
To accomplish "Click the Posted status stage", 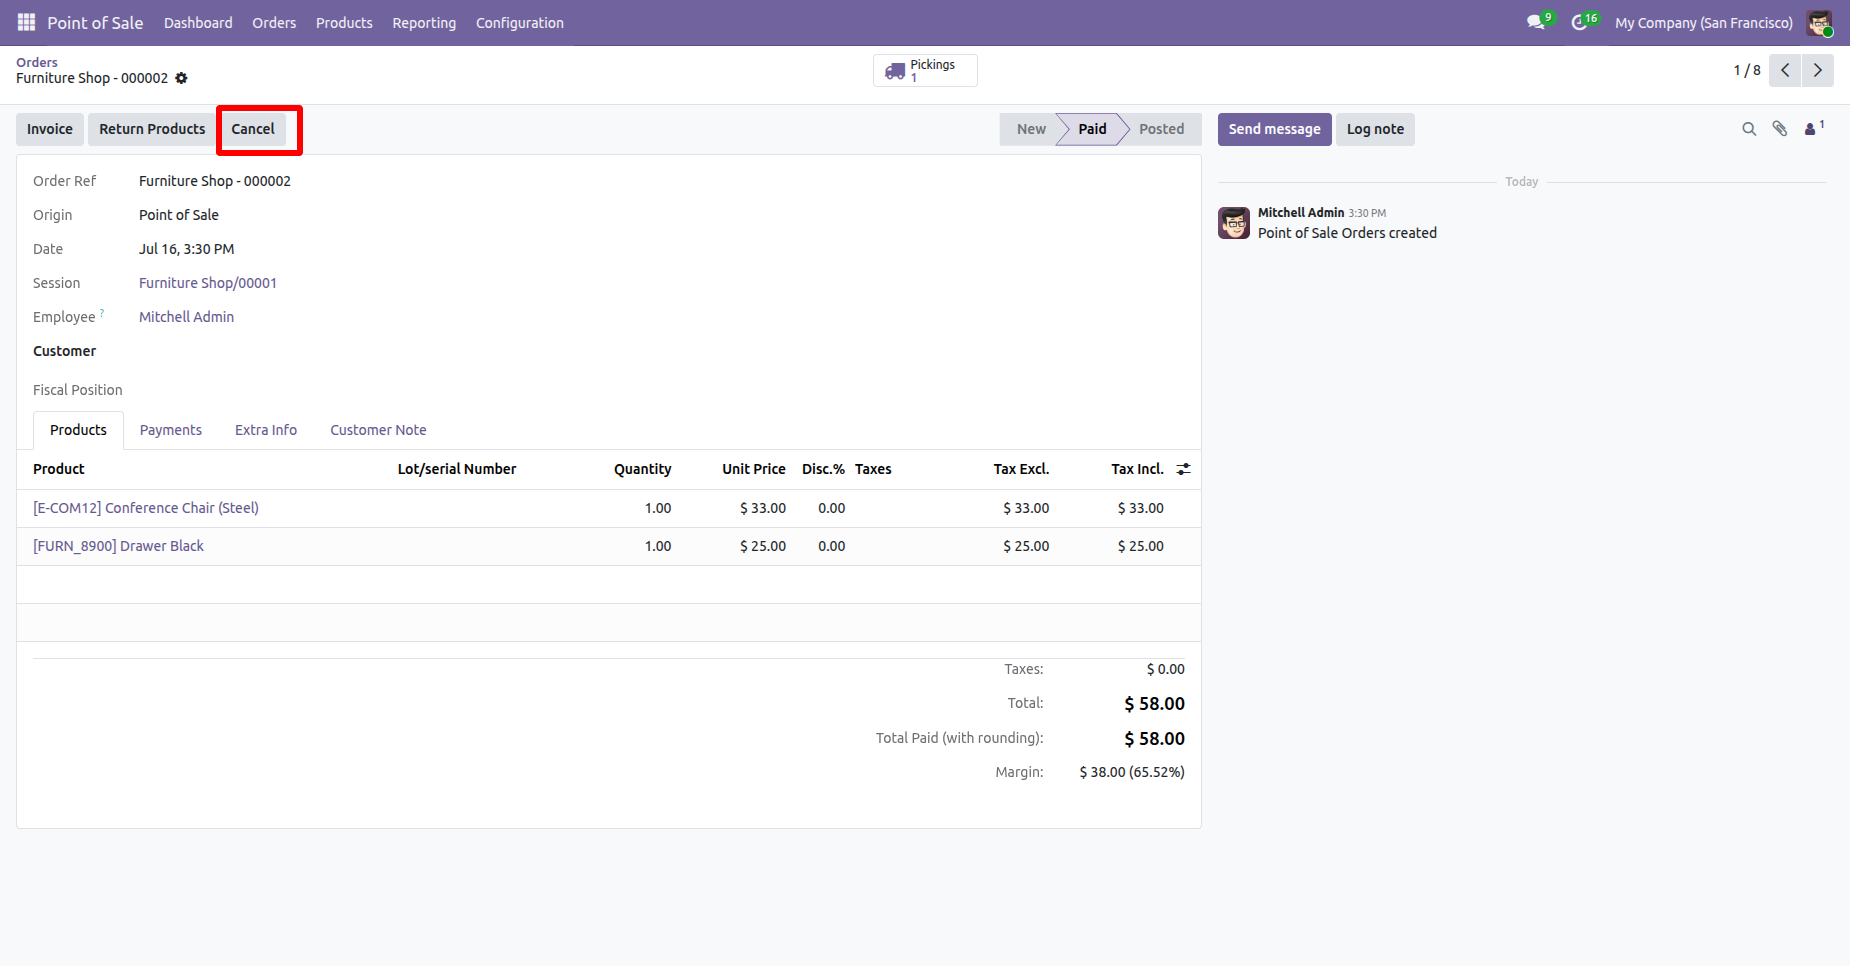I will [1161, 129].
